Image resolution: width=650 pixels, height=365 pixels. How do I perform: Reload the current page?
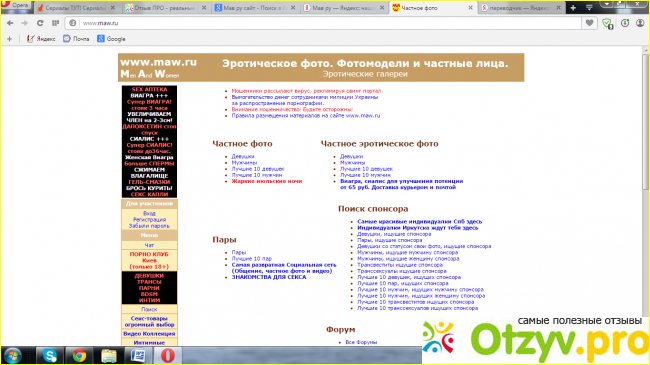pos(40,23)
